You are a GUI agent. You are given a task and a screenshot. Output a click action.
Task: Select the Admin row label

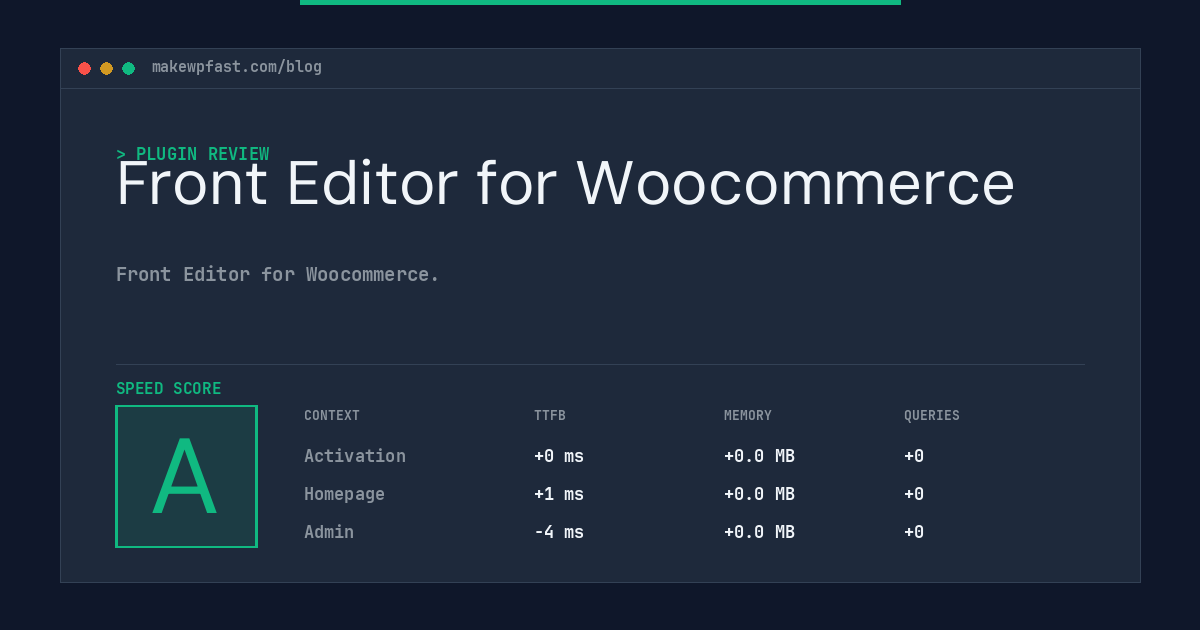329,532
